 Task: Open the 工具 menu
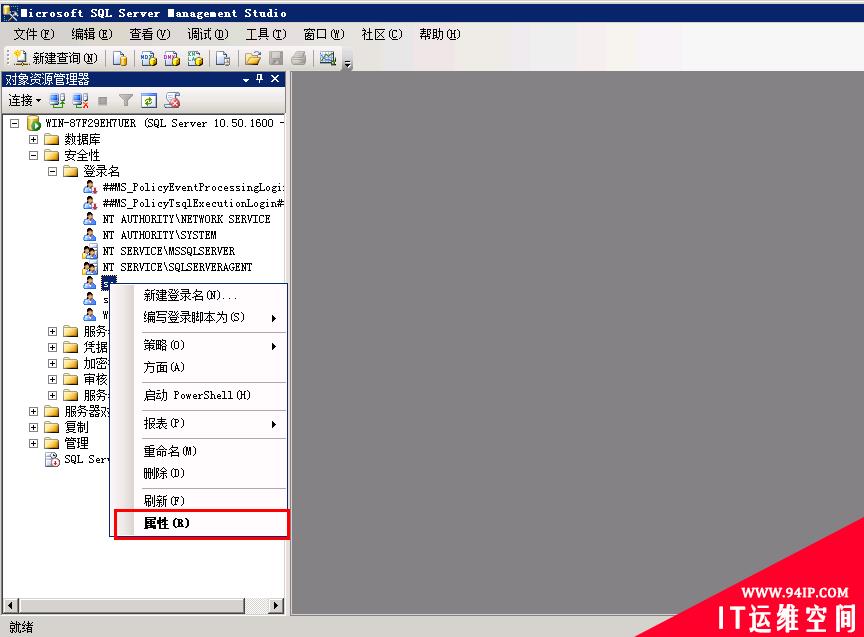[266, 35]
